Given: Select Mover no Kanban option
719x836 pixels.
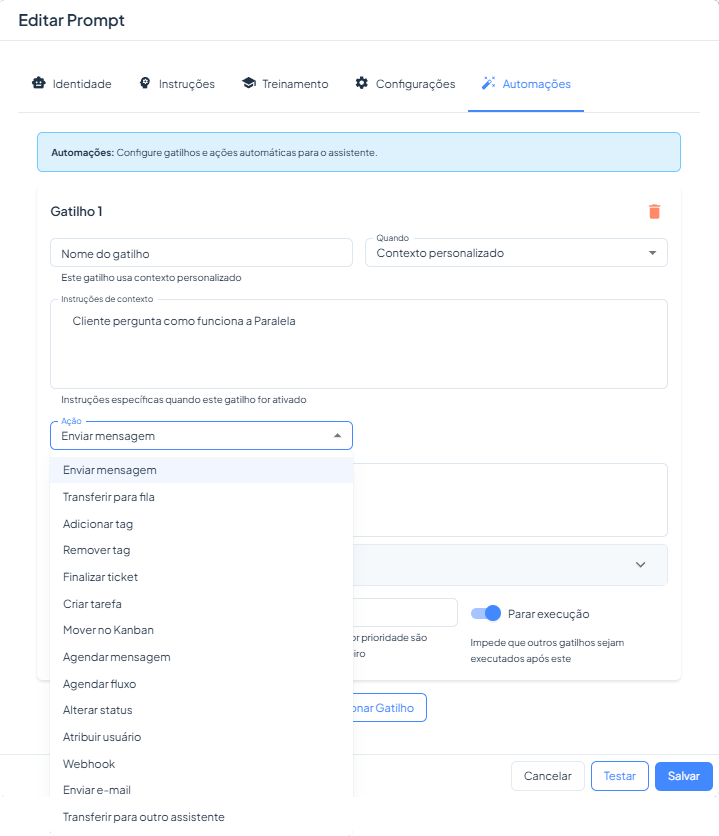Looking at the screenshot, I should (201, 630).
